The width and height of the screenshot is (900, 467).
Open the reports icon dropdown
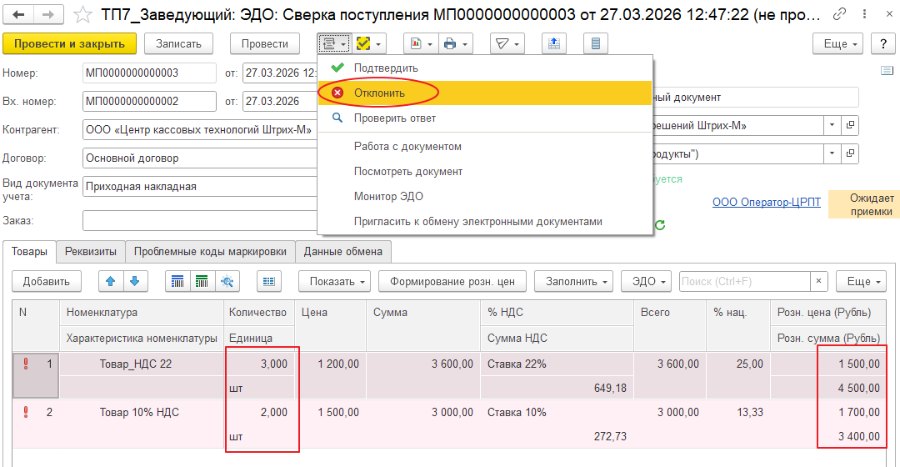click(421, 44)
